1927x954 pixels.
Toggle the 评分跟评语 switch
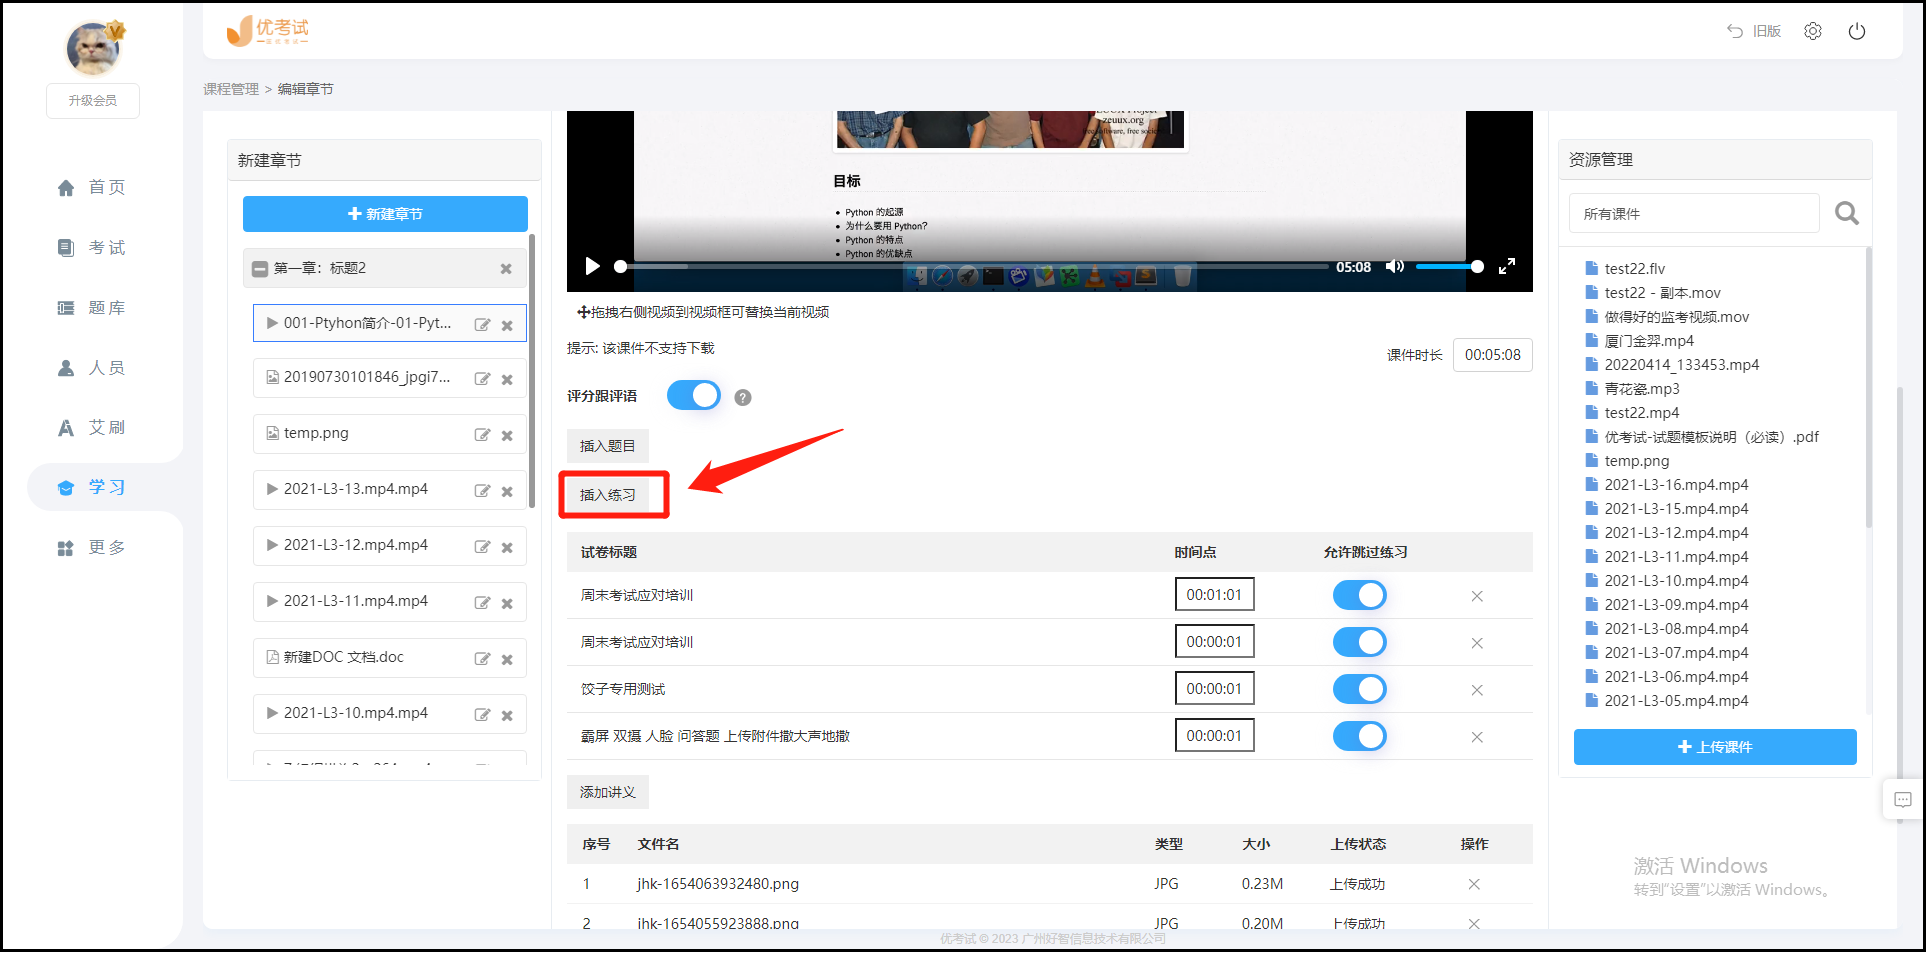tap(694, 395)
